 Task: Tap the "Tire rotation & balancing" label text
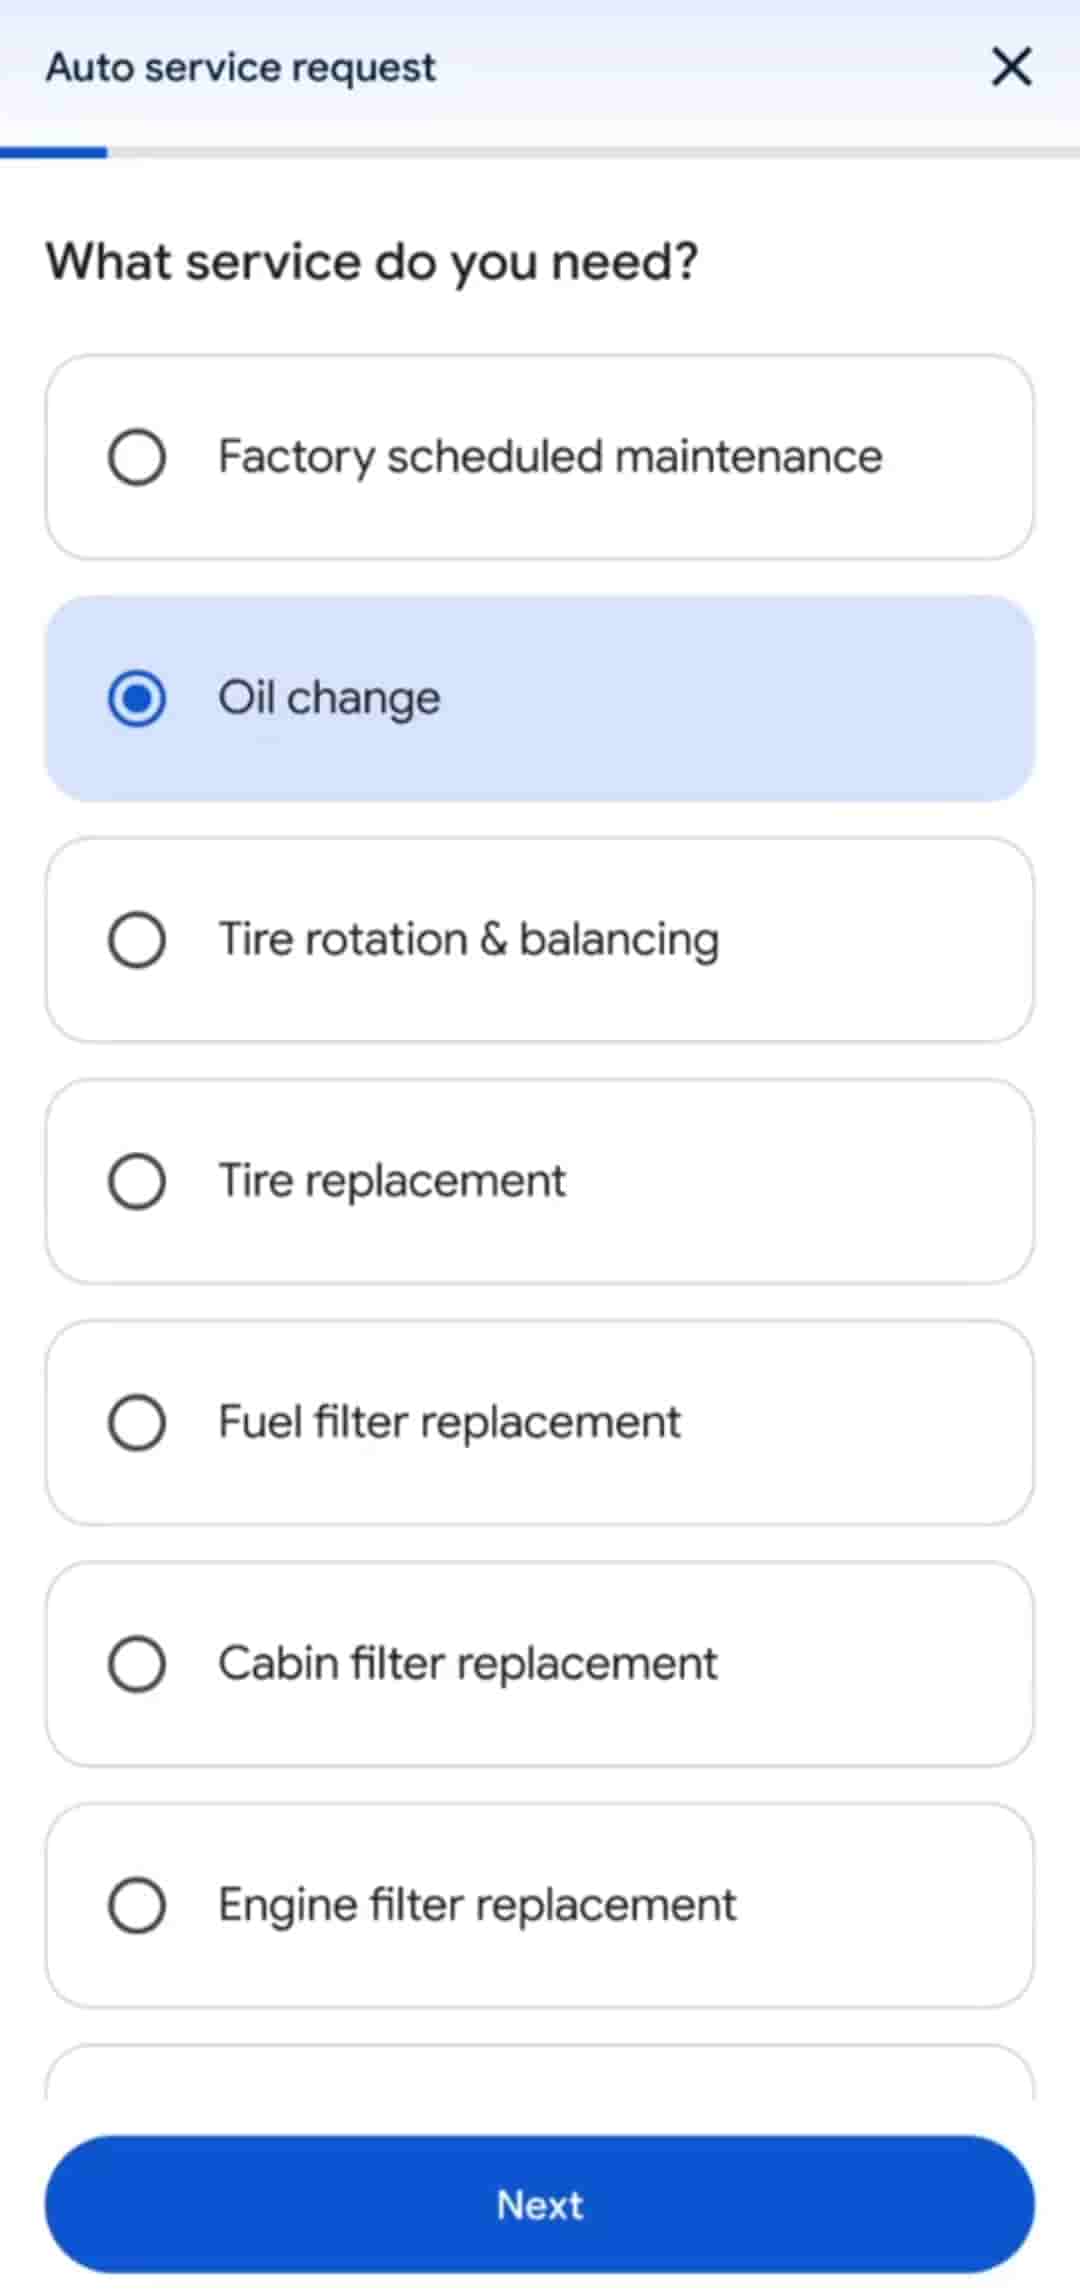(x=468, y=940)
